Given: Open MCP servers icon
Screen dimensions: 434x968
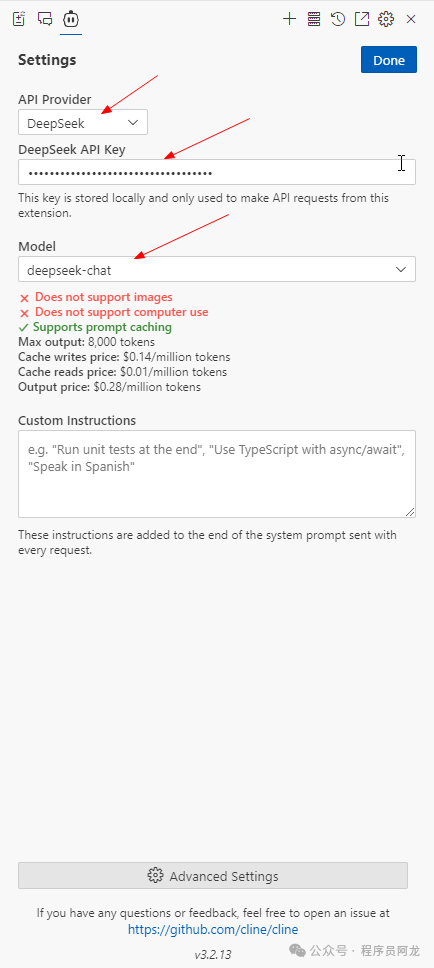Looking at the screenshot, I should [314, 19].
